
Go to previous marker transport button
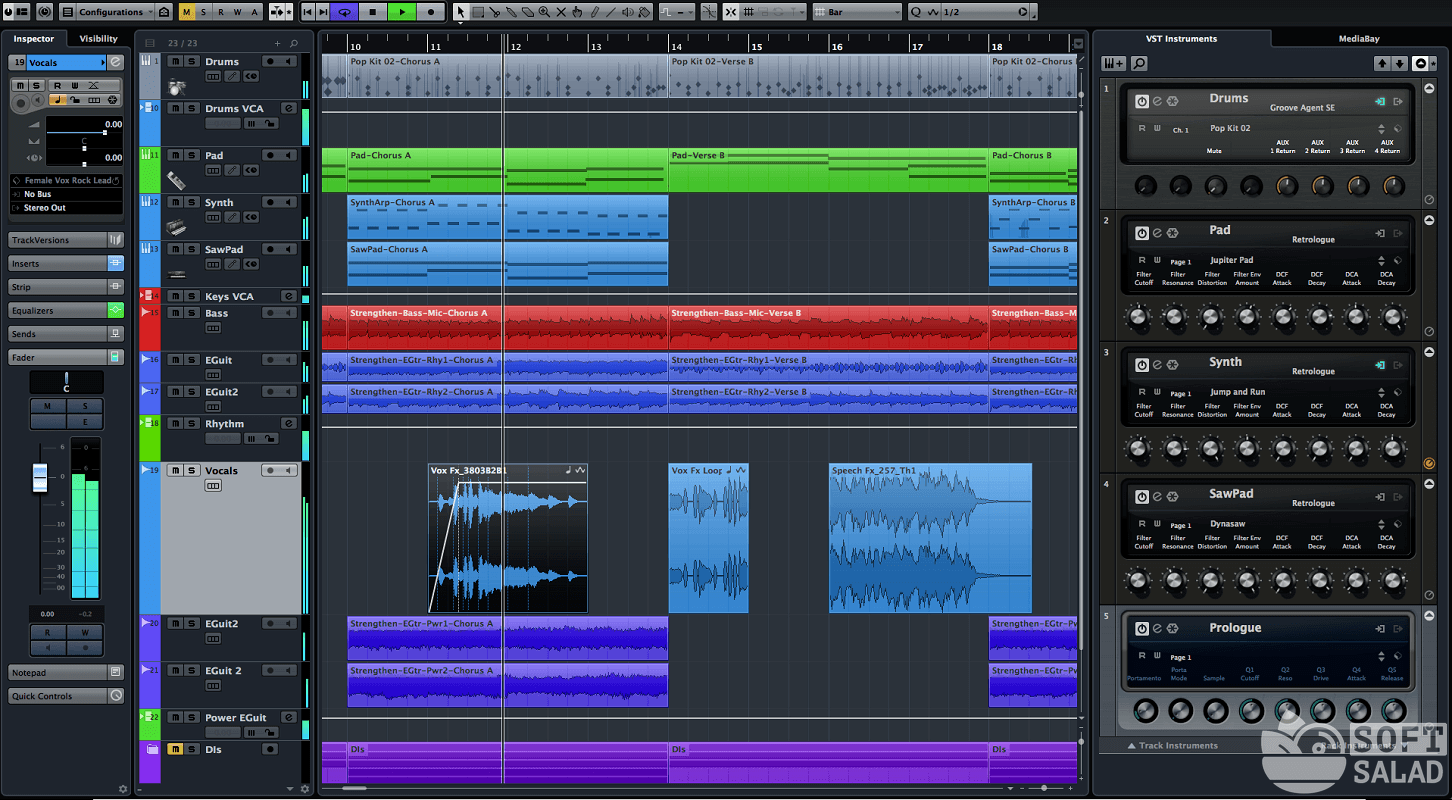coord(309,12)
